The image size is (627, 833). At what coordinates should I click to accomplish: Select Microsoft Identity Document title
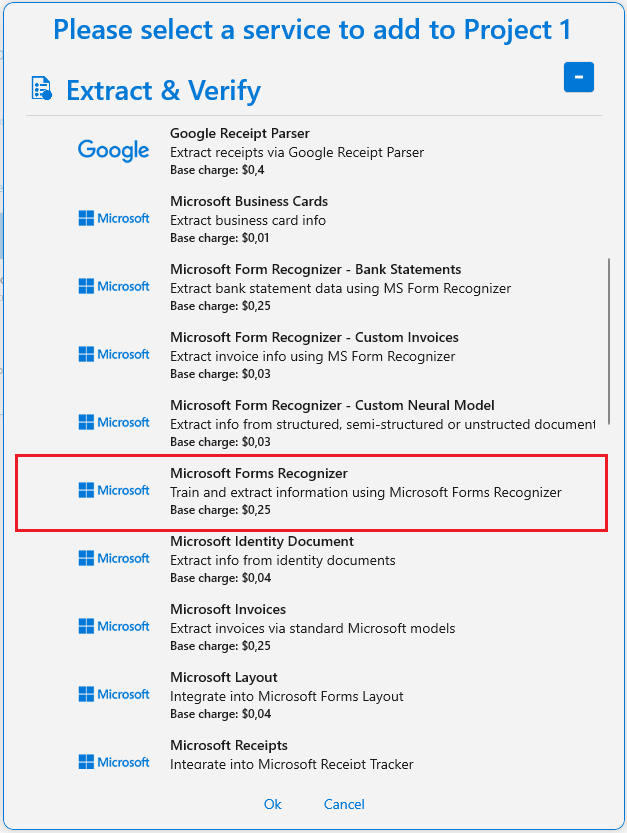[262, 541]
